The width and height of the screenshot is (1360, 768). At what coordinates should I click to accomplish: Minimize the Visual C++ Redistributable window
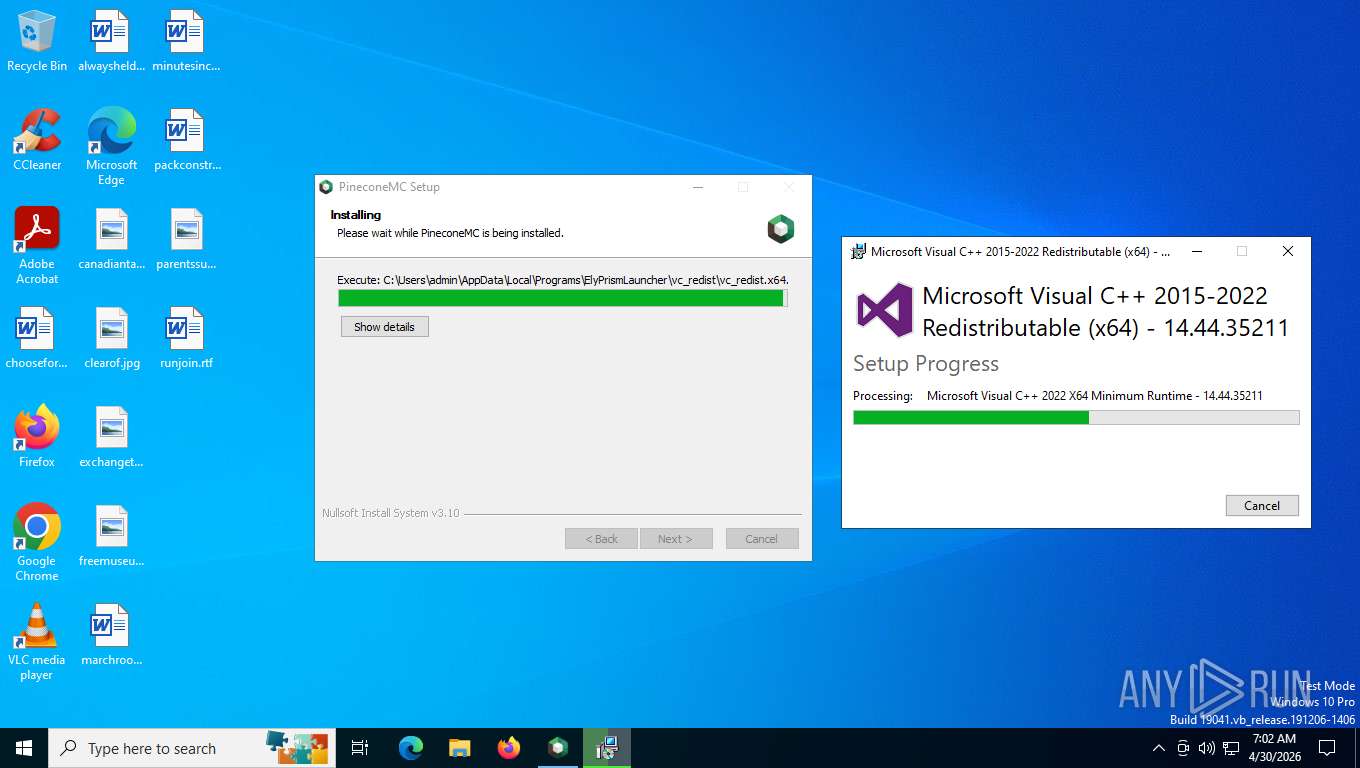coord(1197,252)
